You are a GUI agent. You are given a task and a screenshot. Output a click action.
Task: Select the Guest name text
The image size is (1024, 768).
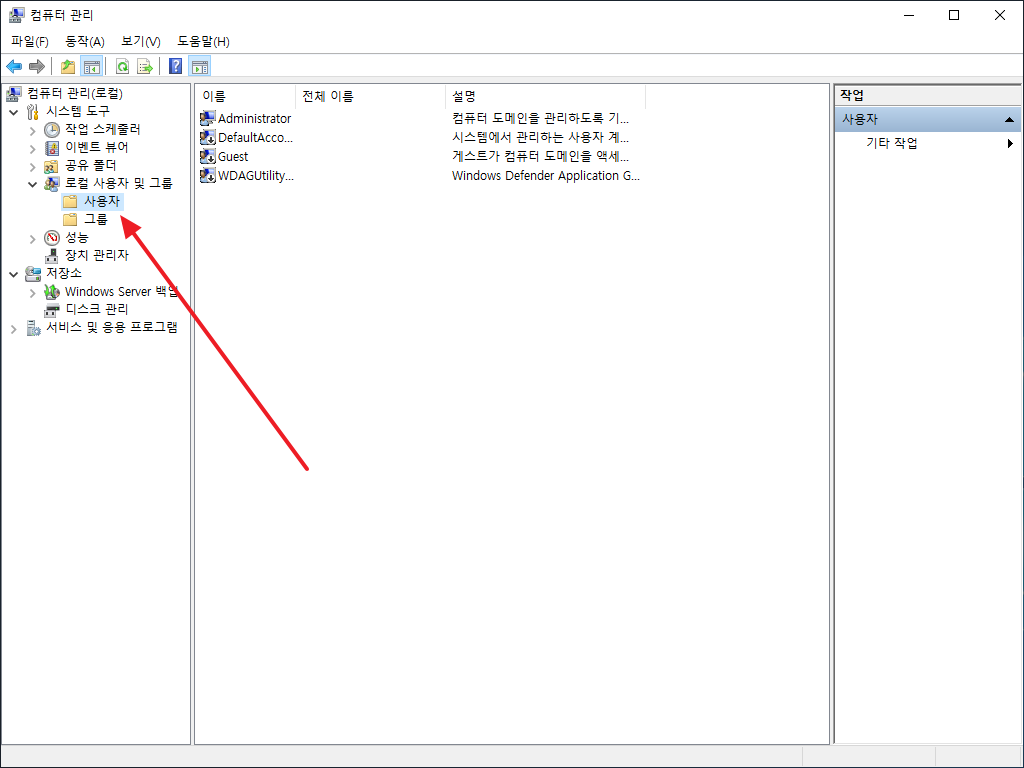(x=233, y=156)
